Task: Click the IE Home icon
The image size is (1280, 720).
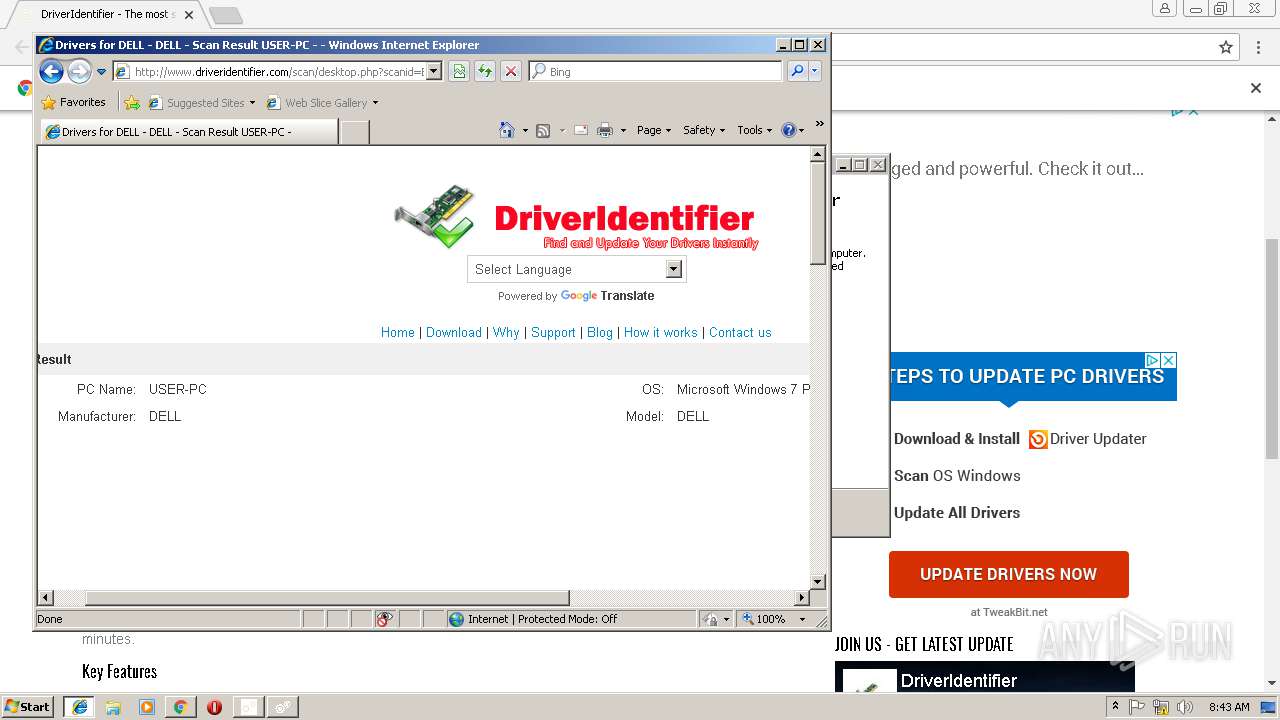Action: click(x=507, y=130)
